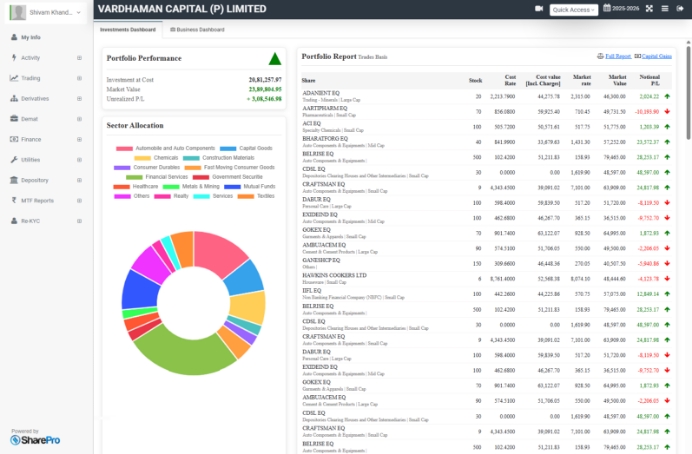Viewport: 692px width, 454px height.
Task: Toggle Mutual Funds legend visibility
Action: pyautogui.click(x=252, y=185)
